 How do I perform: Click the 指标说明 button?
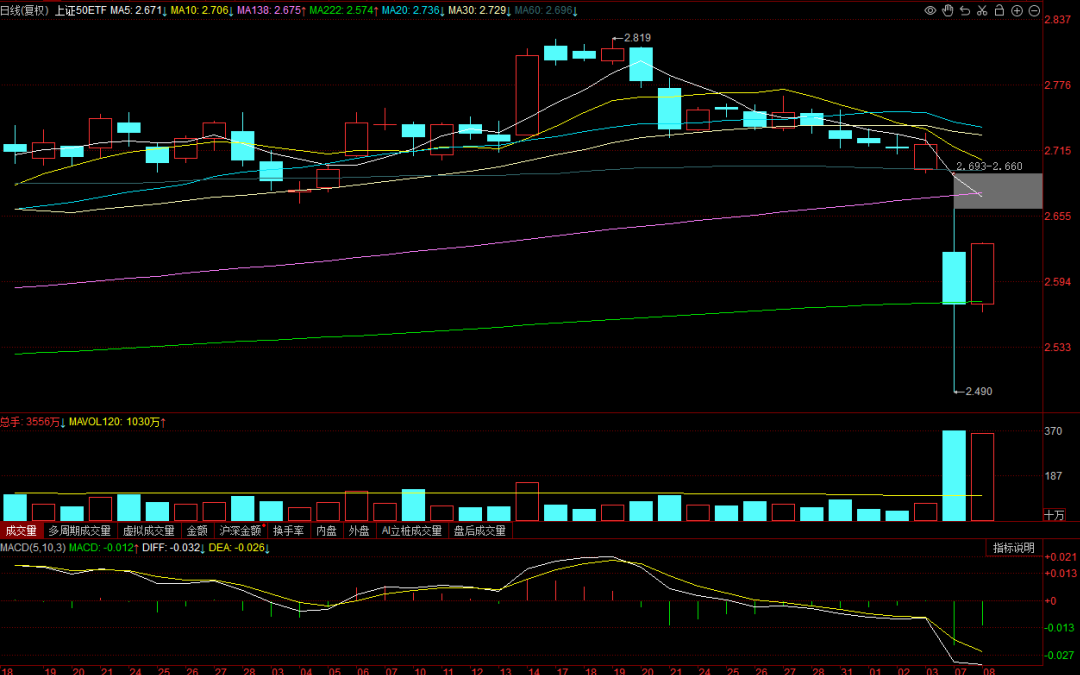[1013, 548]
